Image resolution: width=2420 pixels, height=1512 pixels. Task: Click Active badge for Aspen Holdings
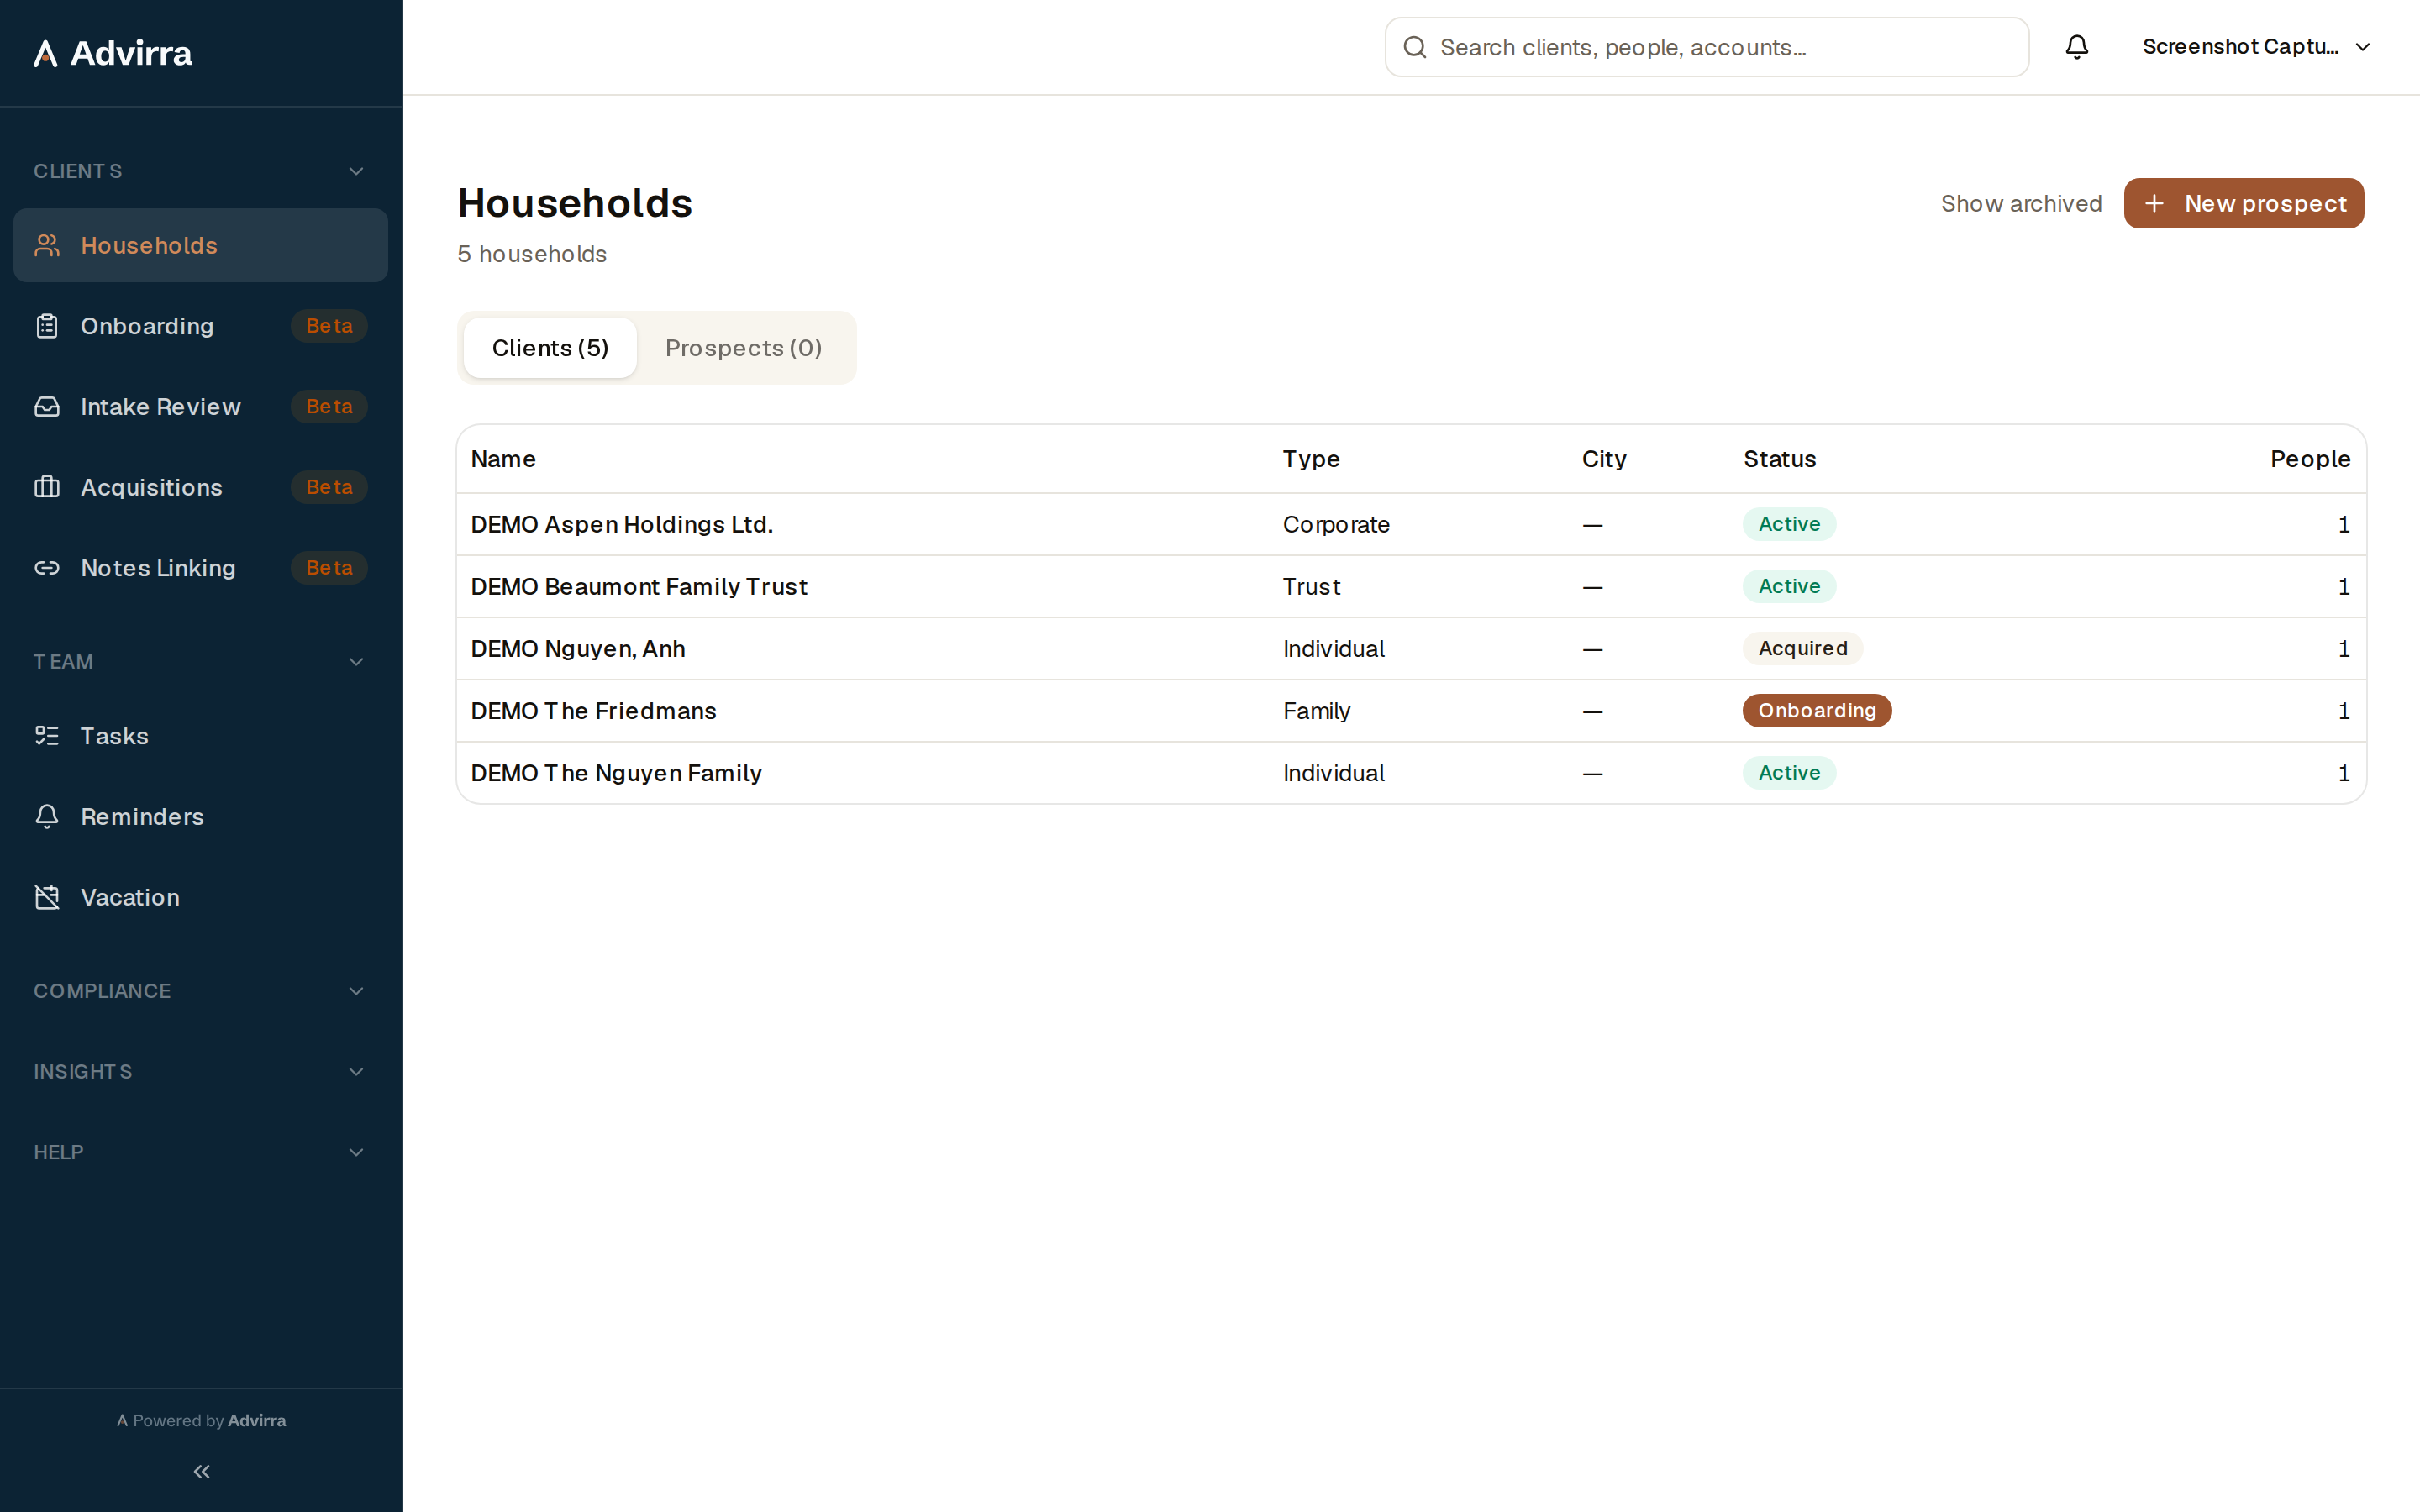[x=1788, y=524]
